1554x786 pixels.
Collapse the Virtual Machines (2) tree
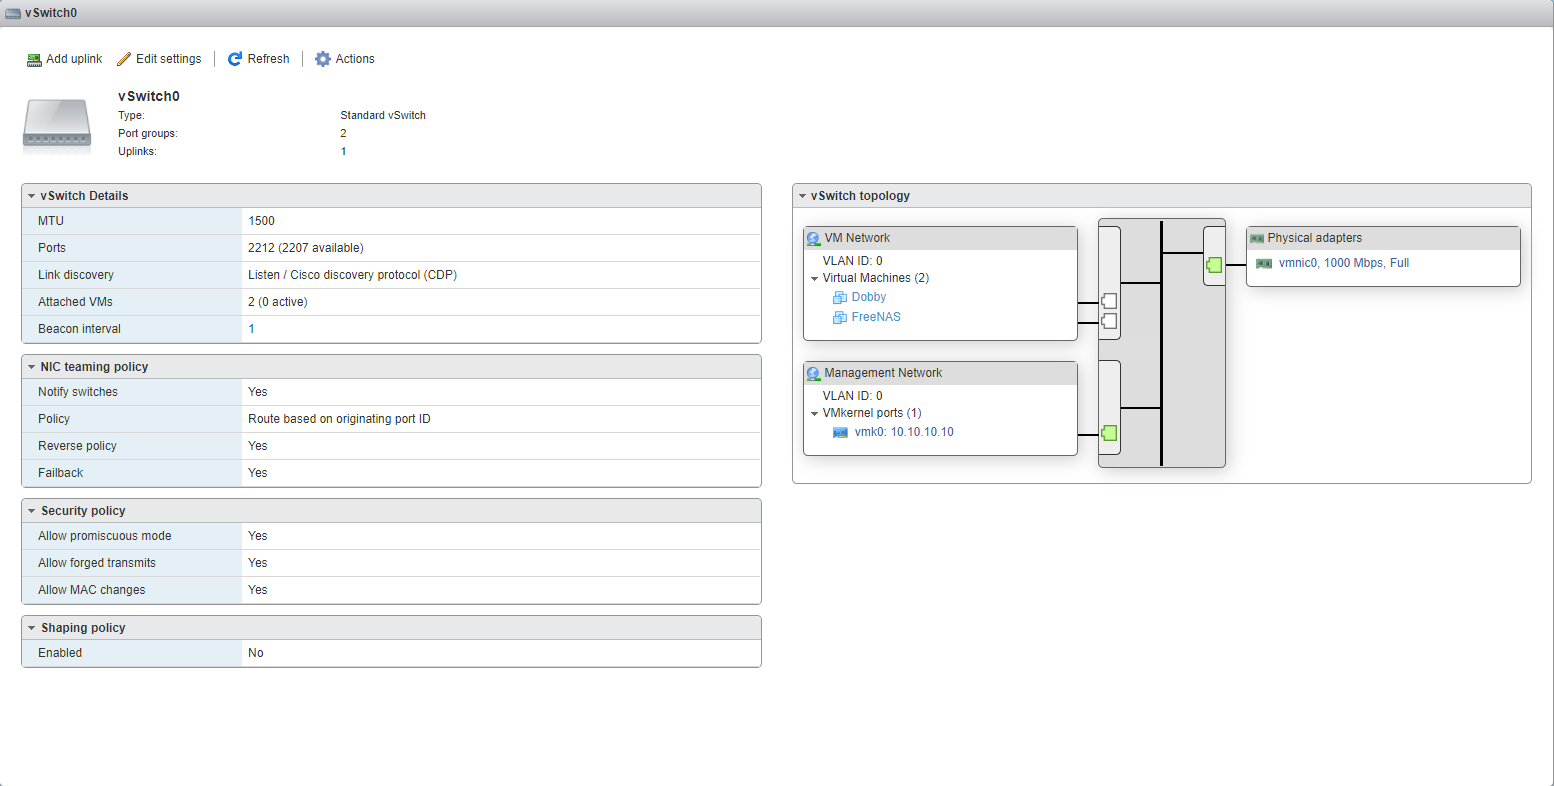[815, 279]
